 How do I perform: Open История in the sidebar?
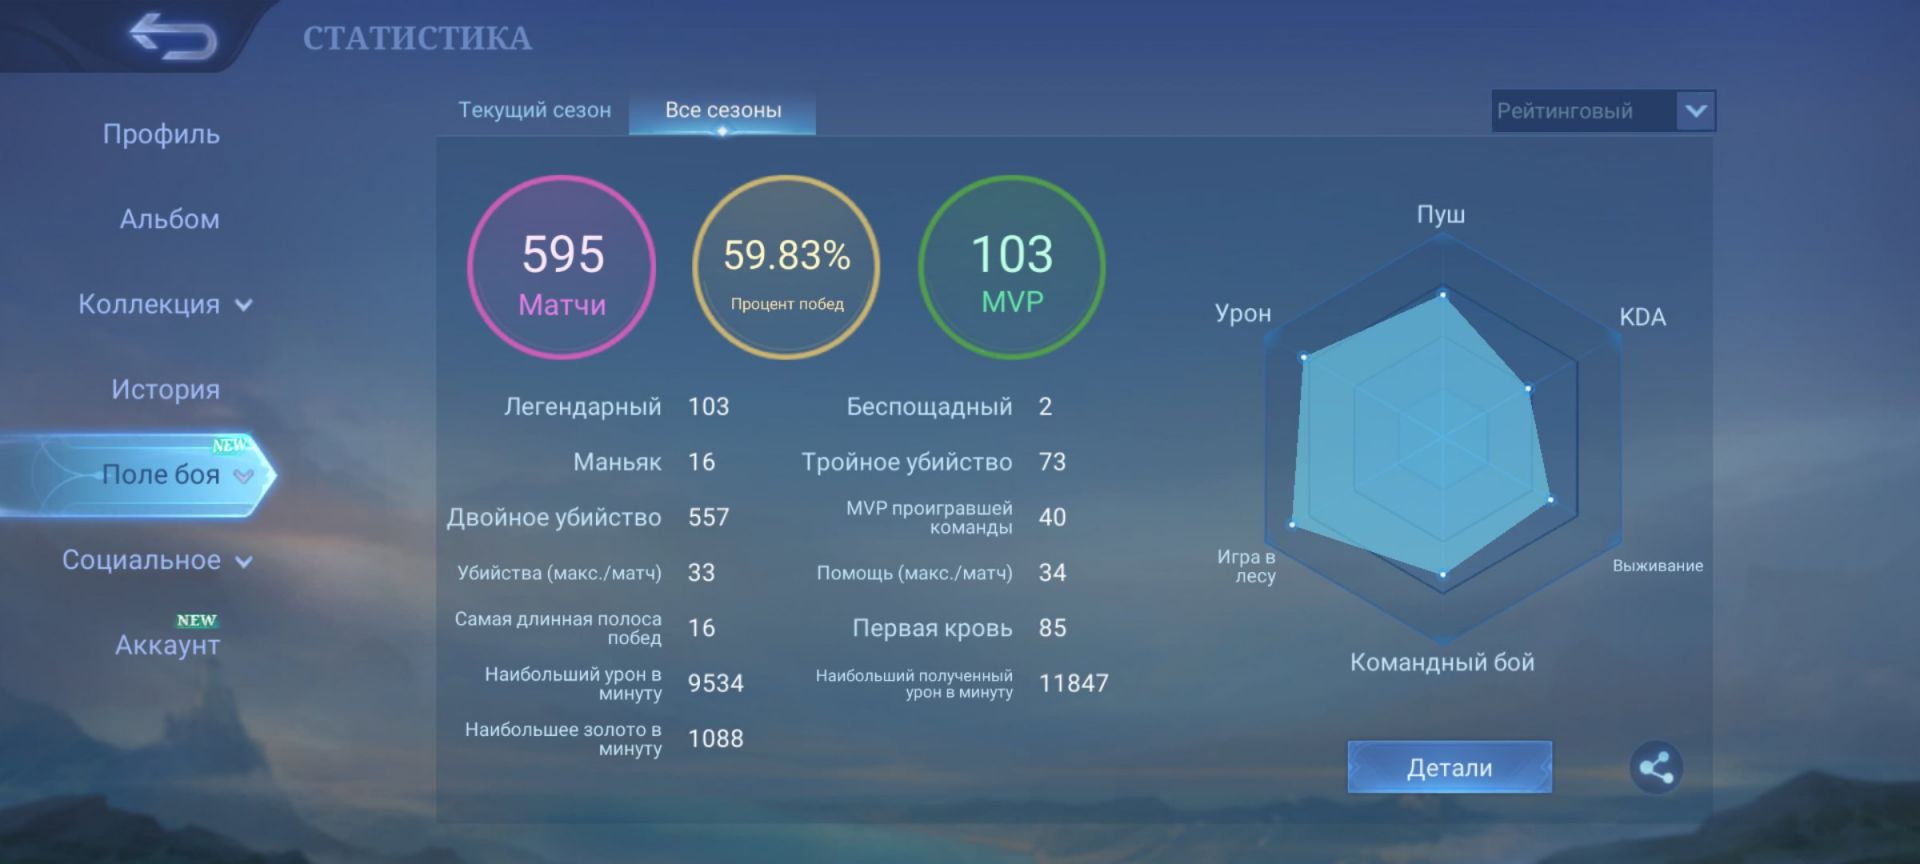click(165, 390)
